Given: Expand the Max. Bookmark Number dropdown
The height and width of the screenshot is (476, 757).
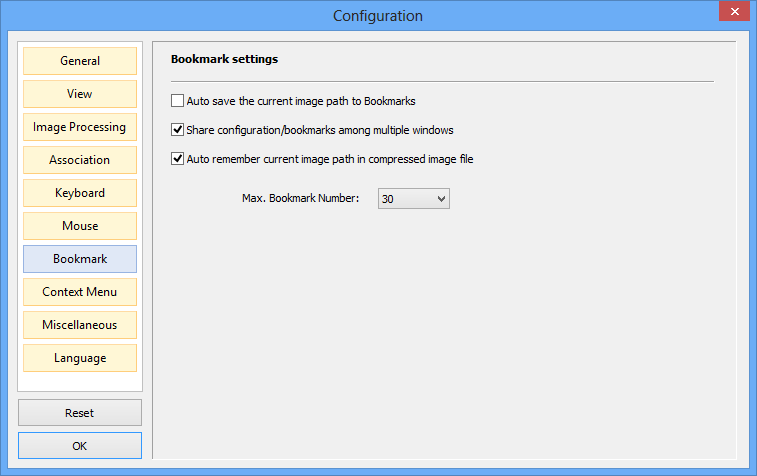Looking at the screenshot, I should point(414,198).
